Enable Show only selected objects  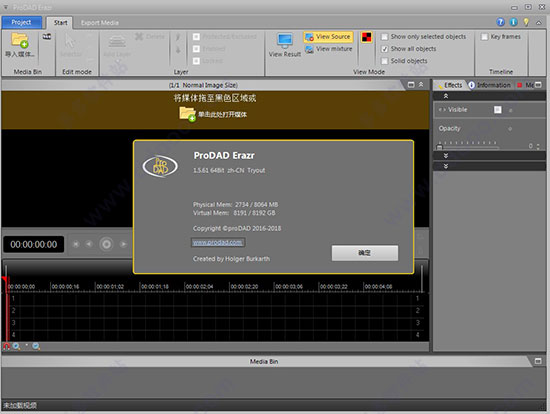pos(385,37)
